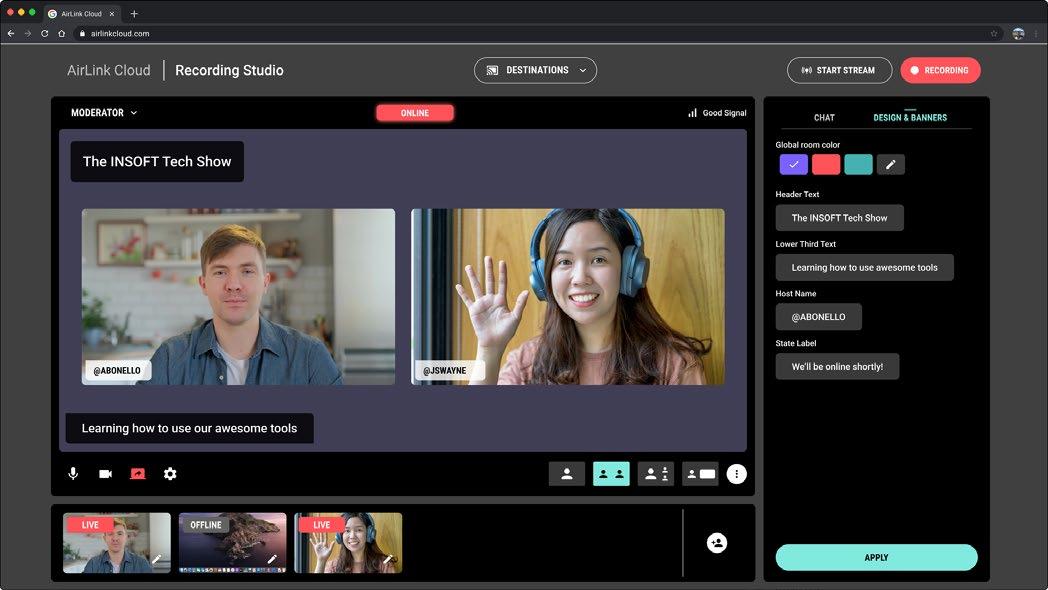Viewport: 1048px width, 590px height.
Task: Open browser profile avatar
Action: pyautogui.click(x=1018, y=33)
